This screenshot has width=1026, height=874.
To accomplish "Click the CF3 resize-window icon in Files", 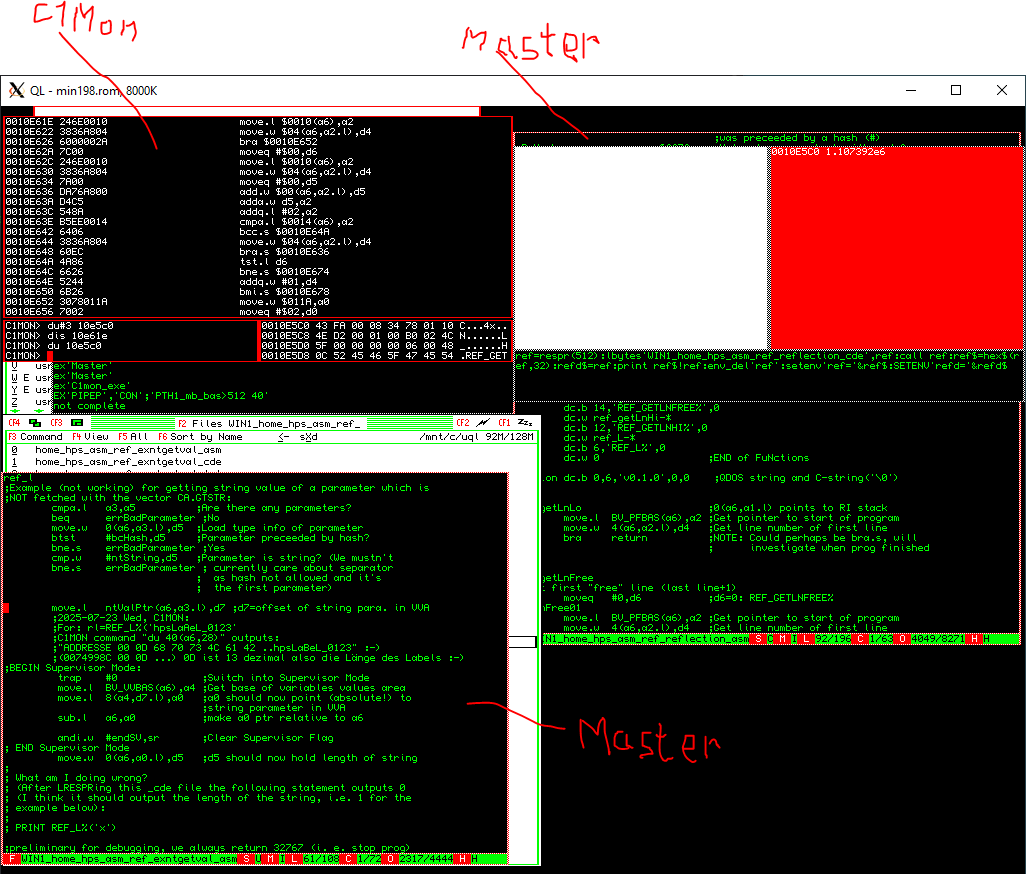I will coord(77,423).
